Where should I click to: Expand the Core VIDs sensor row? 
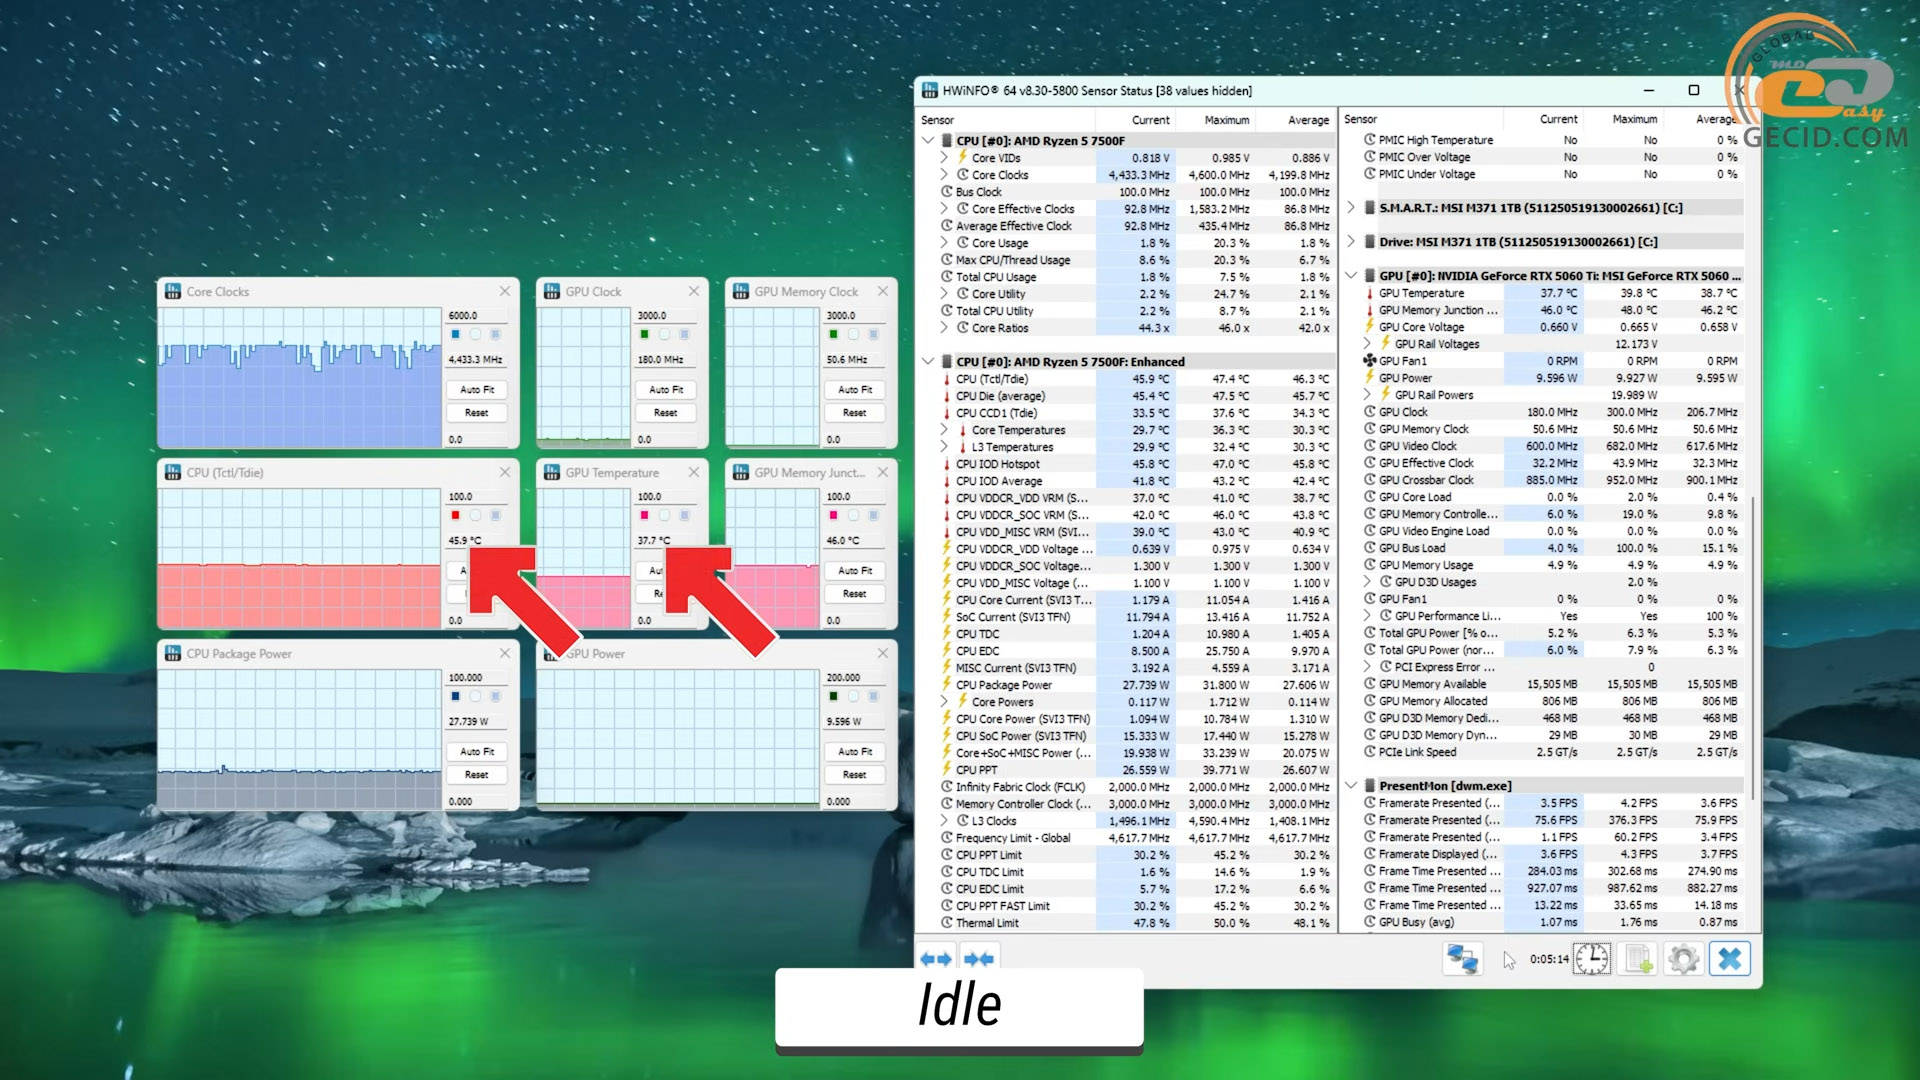[x=944, y=158]
